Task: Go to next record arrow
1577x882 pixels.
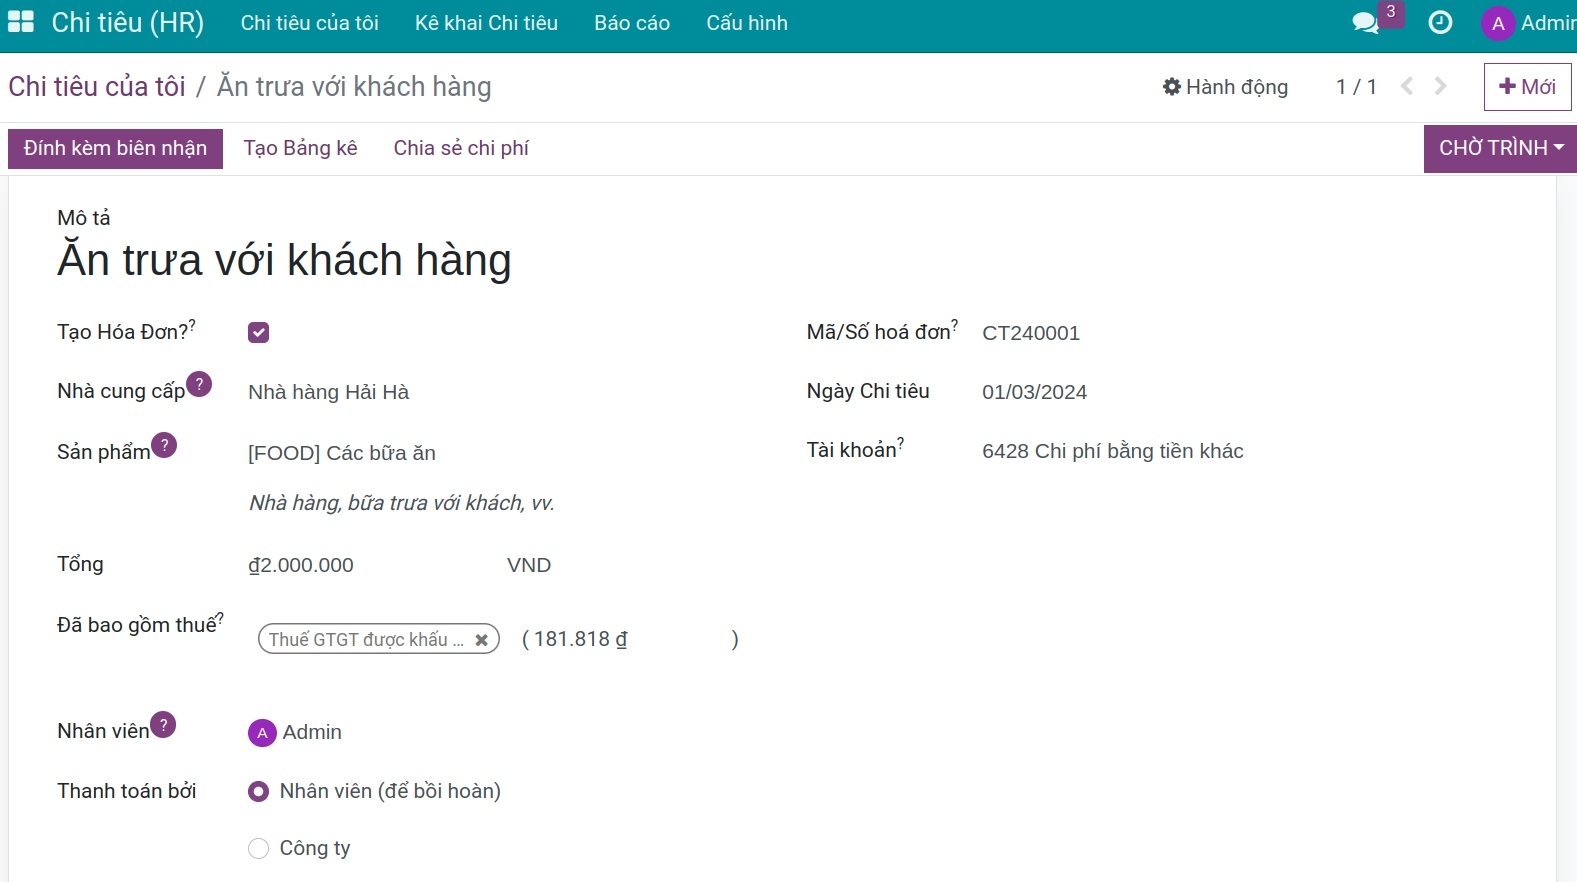Action: [x=1441, y=86]
